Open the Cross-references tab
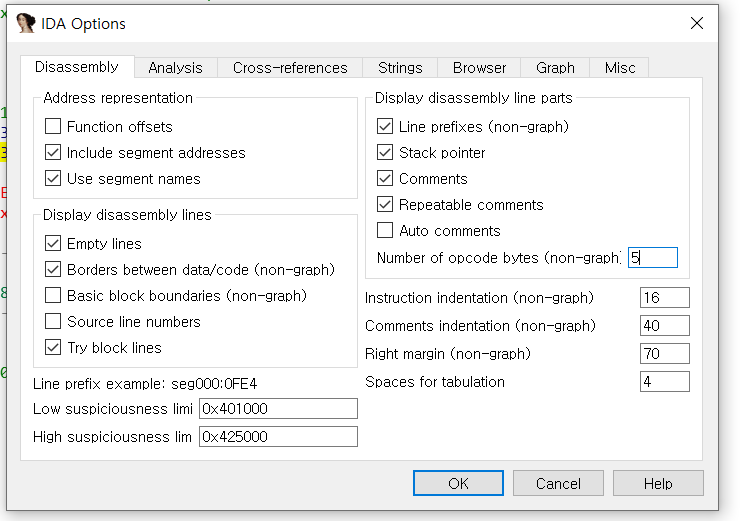Screen dimensions: 749x521 tap(290, 68)
